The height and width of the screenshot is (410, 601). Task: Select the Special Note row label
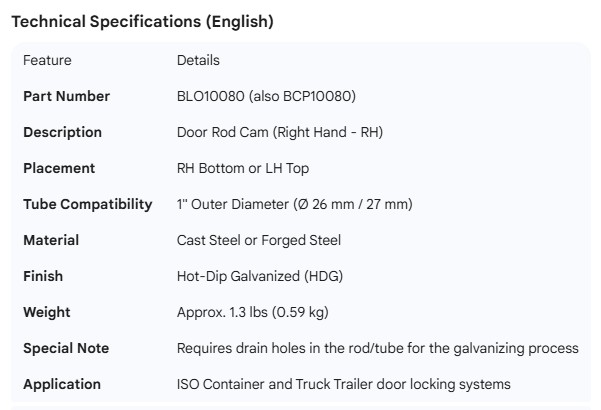click(66, 348)
